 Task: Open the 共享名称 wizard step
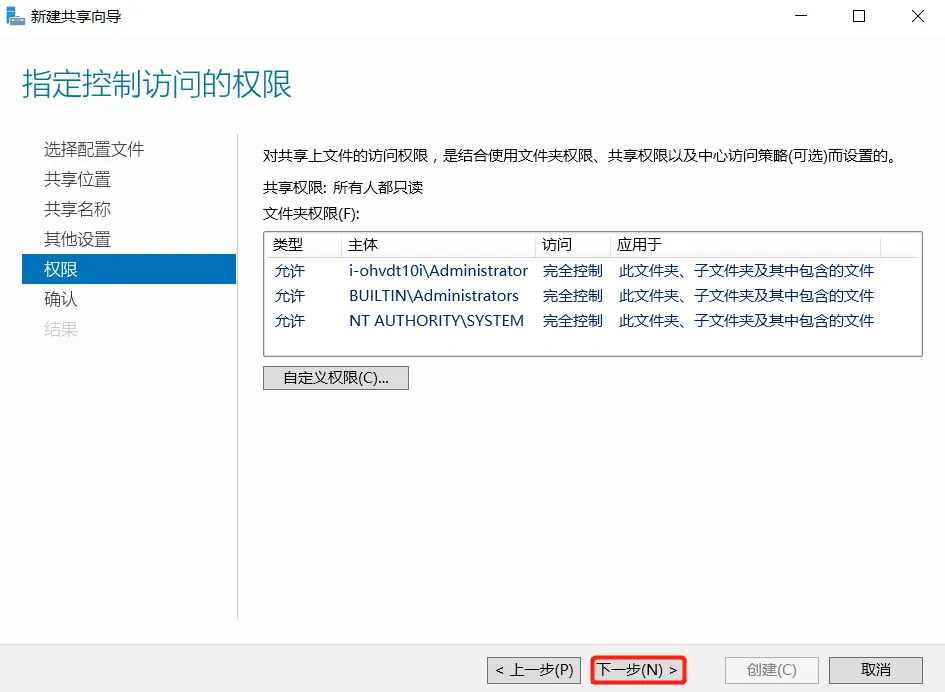click(x=77, y=209)
